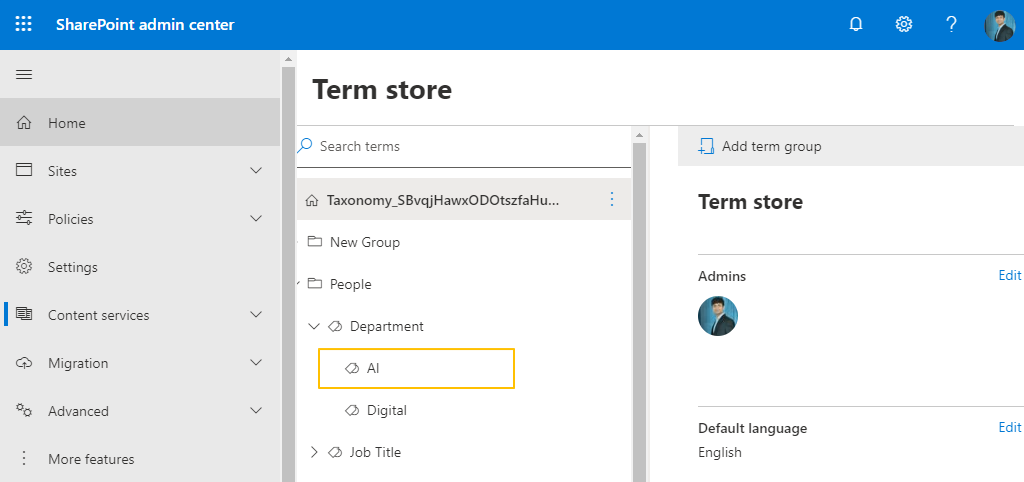
Task: Expand the Sites navigation section
Action: tap(256, 171)
